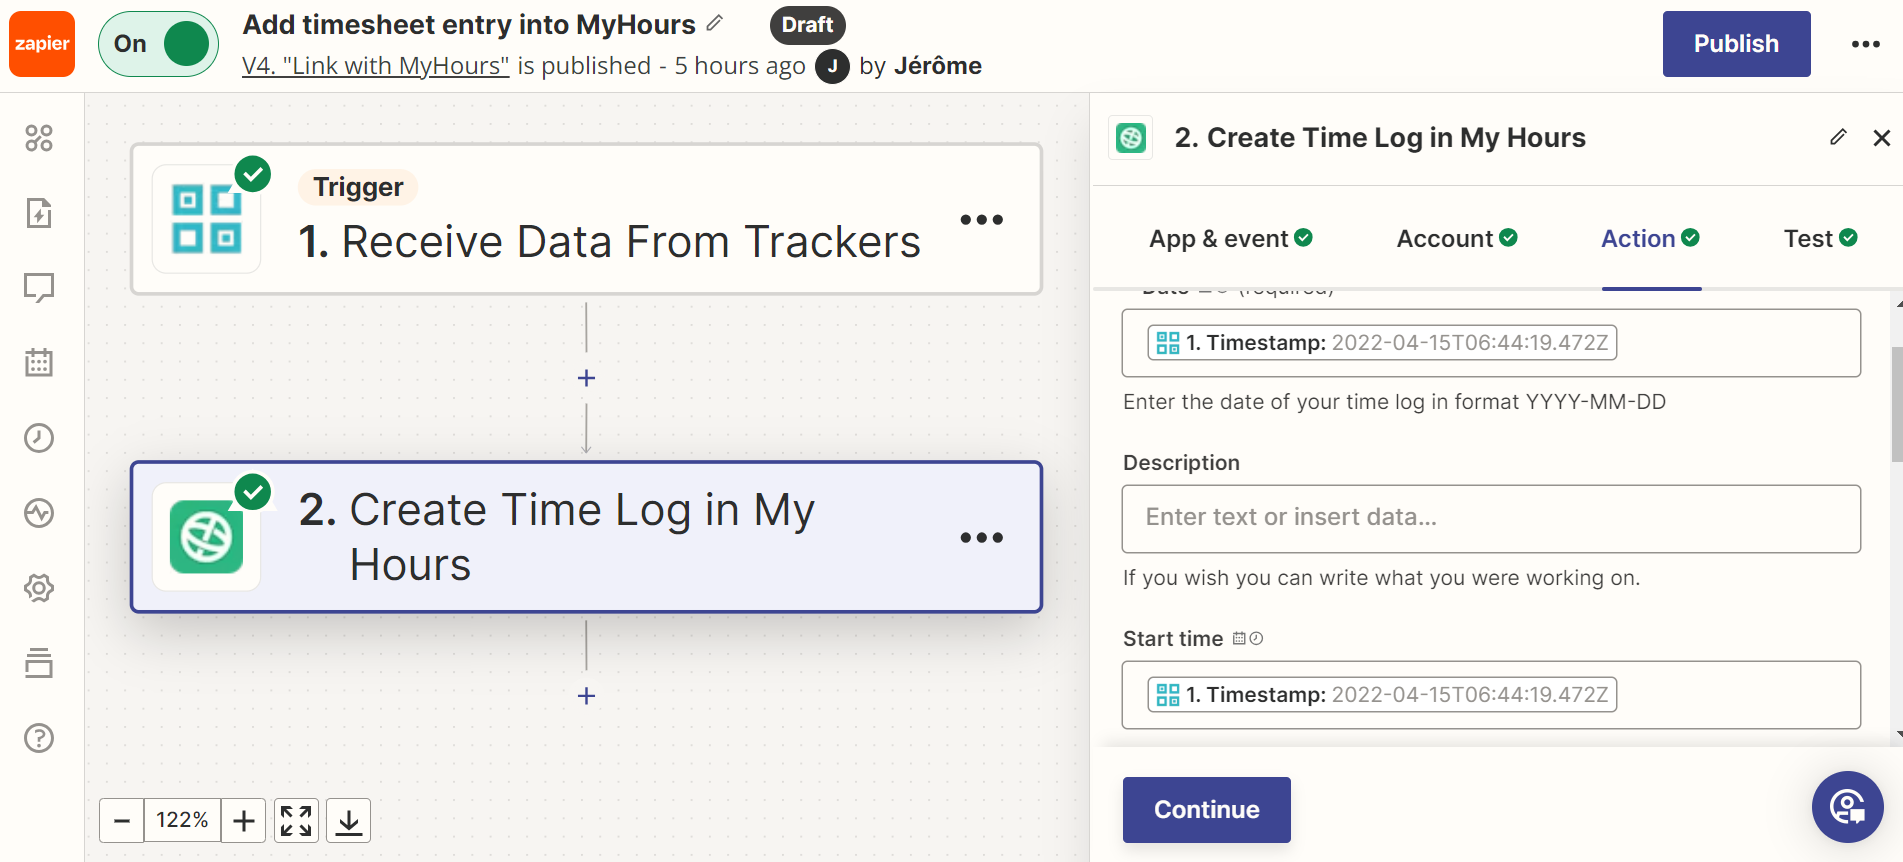The height and width of the screenshot is (862, 1903).
Task: Open the top-right more options menu
Action: 1865,44
